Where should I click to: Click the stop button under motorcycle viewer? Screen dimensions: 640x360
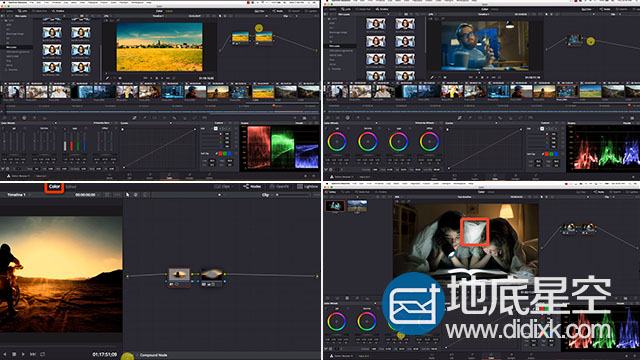[x=14, y=354]
